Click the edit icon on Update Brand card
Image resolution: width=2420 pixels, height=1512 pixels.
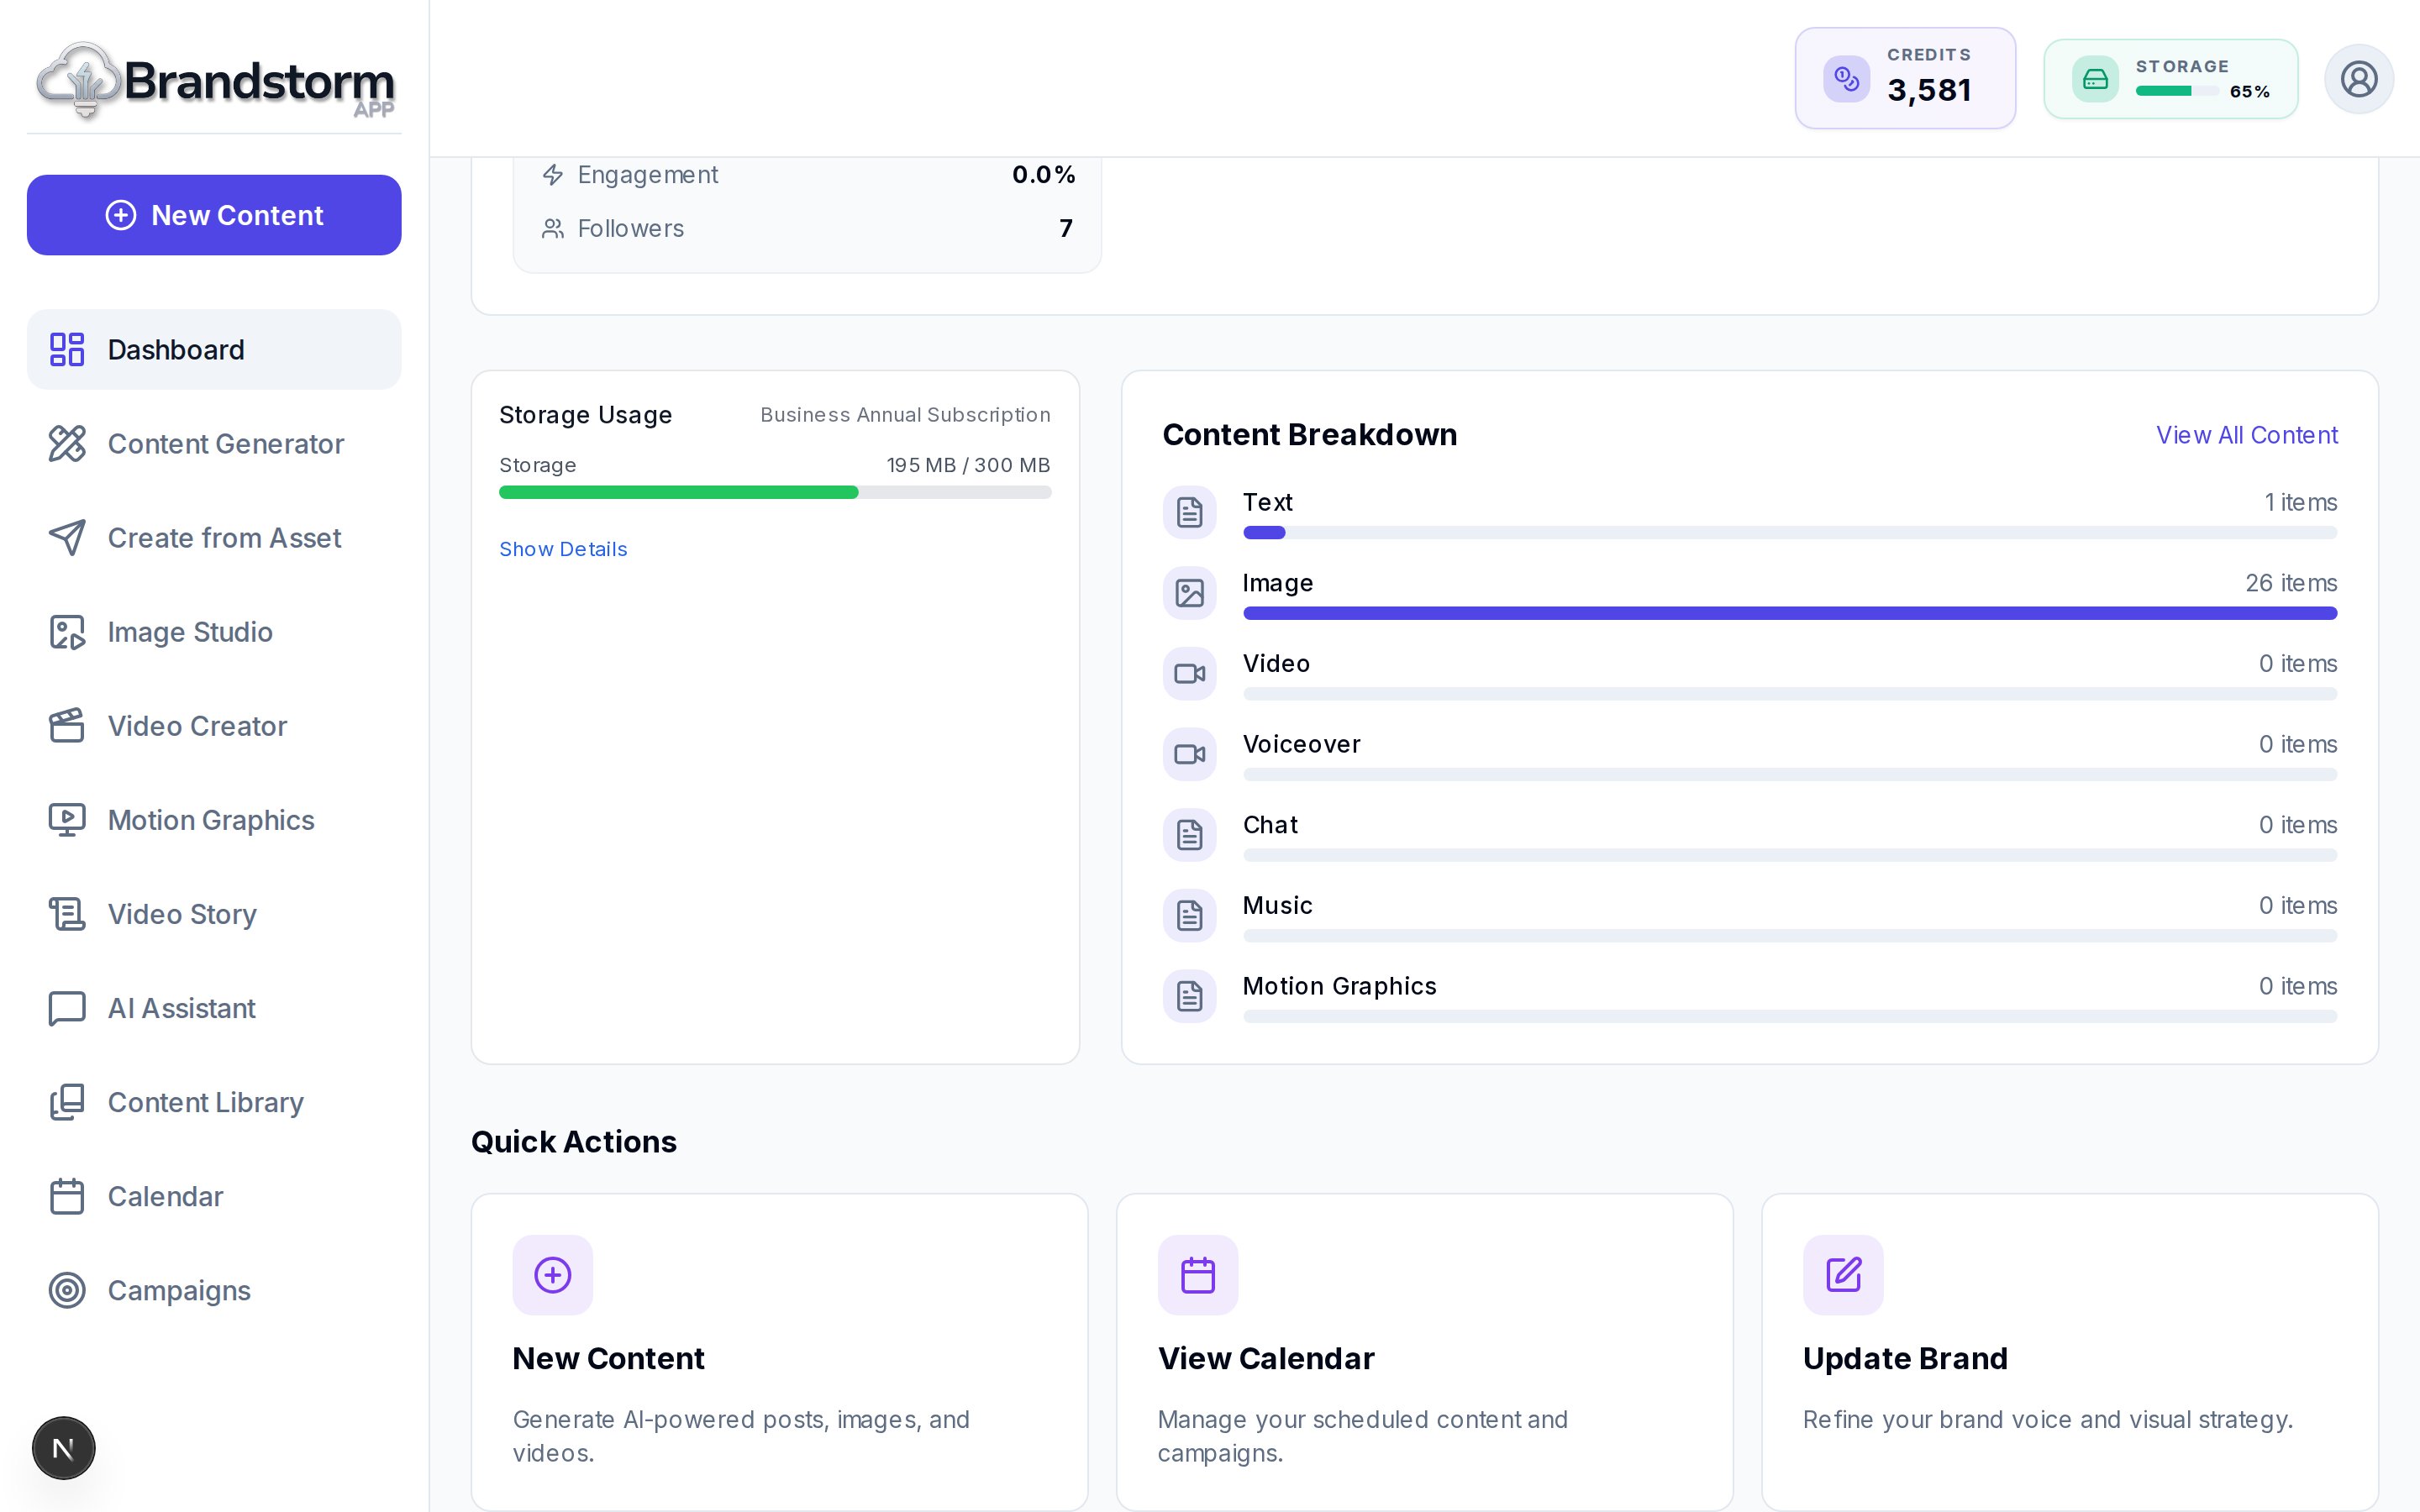(x=1843, y=1275)
